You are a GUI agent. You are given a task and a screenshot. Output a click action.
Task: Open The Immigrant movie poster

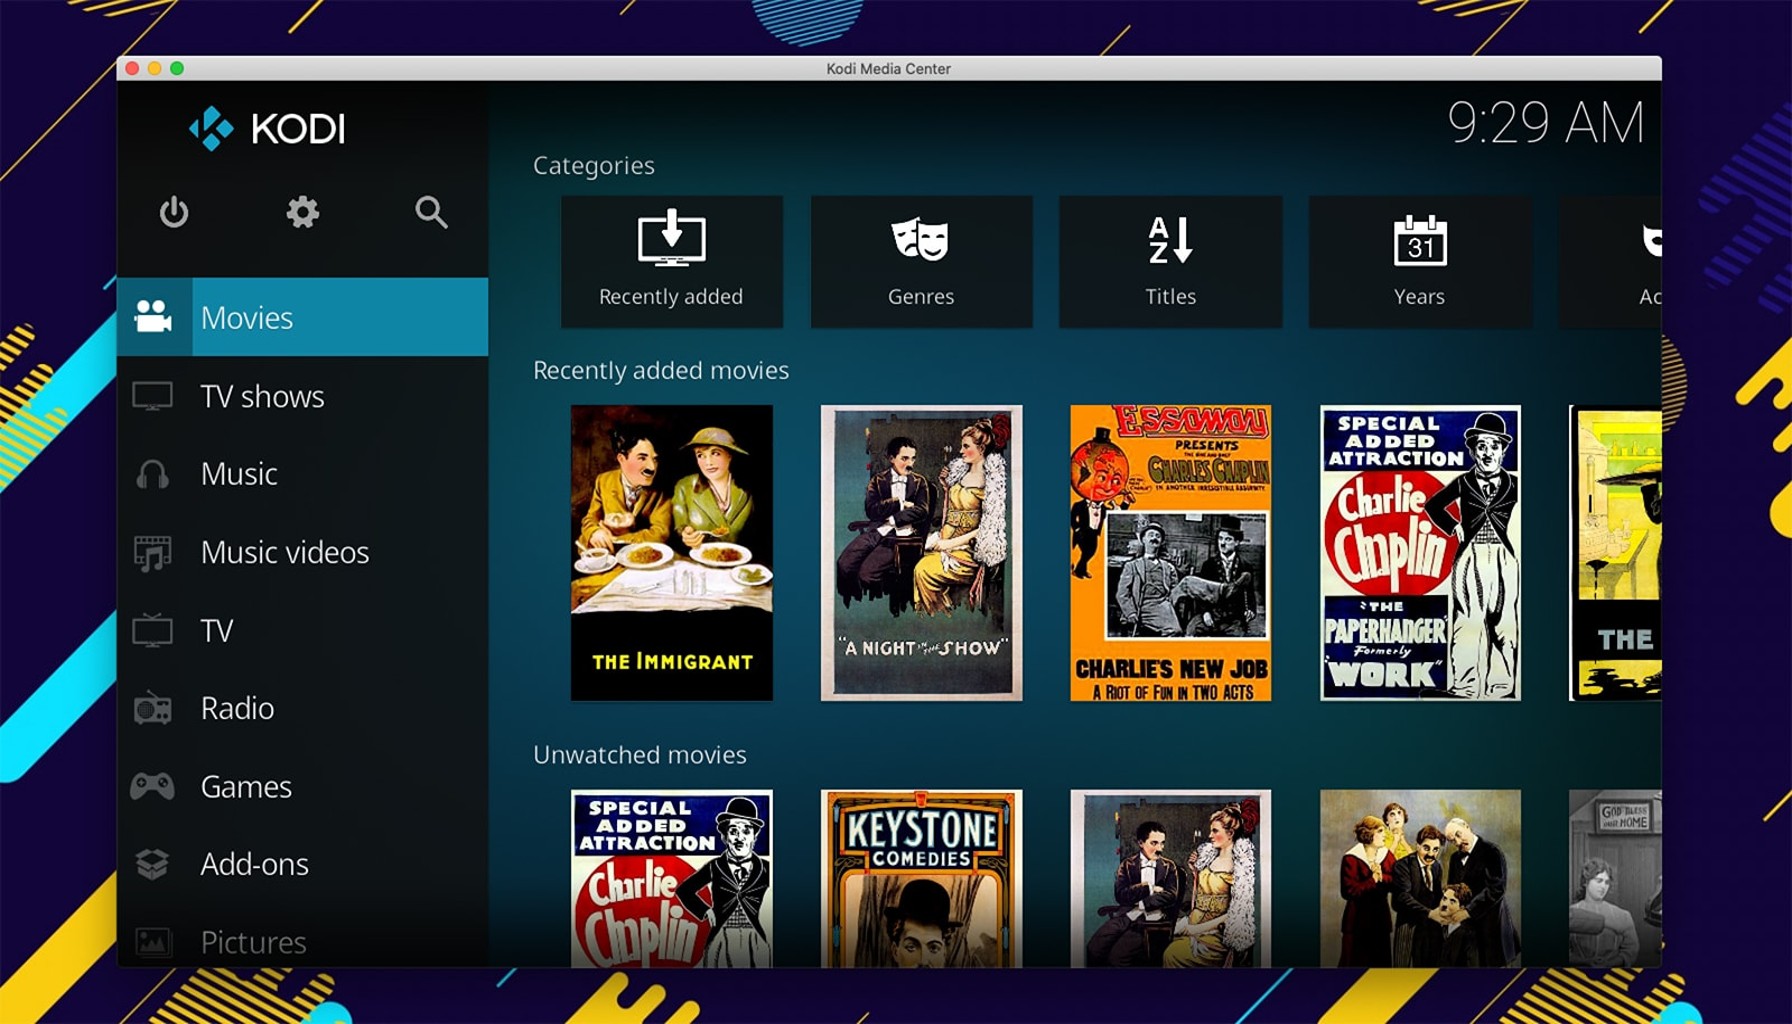pyautogui.click(x=672, y=552)
